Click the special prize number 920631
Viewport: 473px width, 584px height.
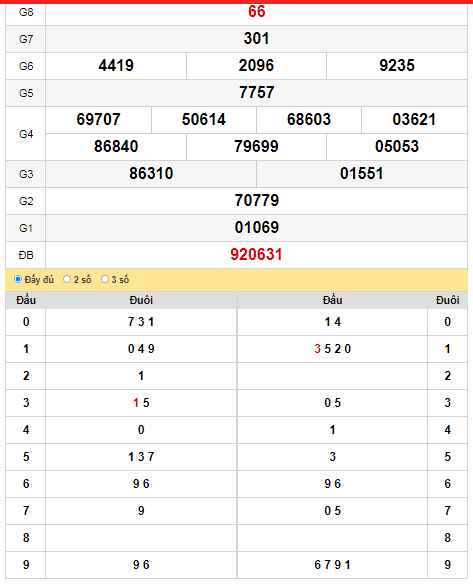256,255
